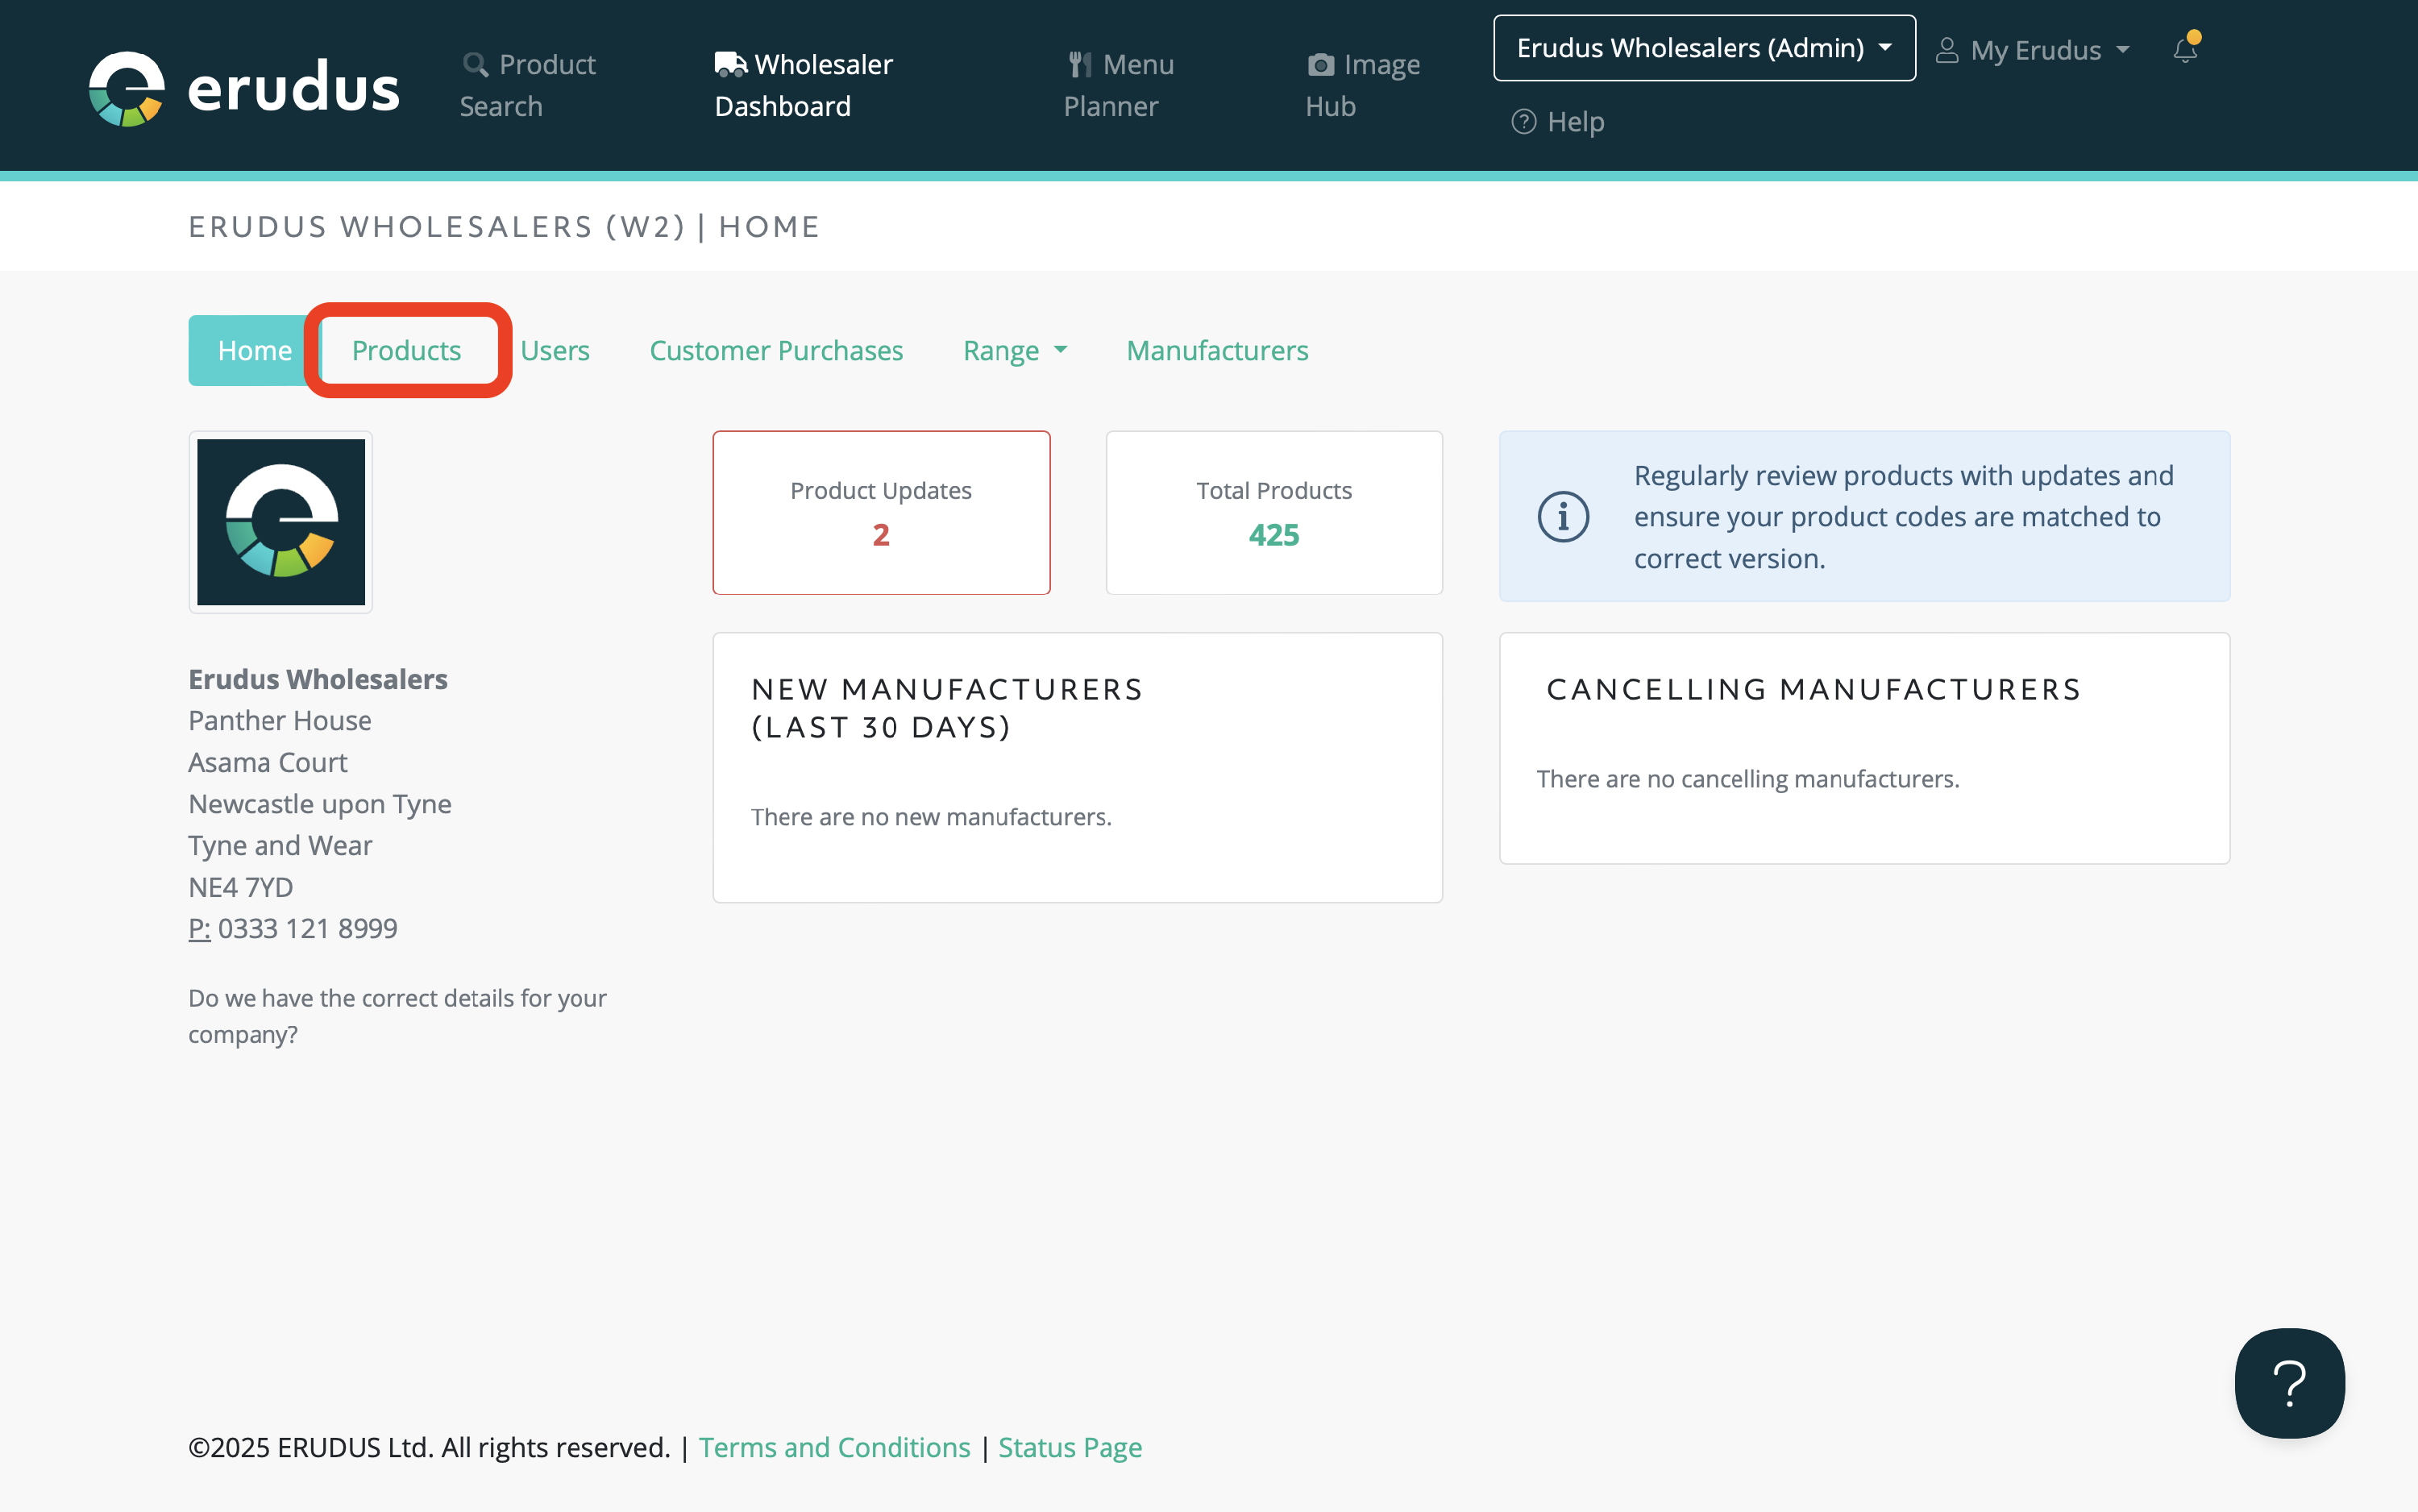Click the Erudus Wholesalers company logo thumbnail
This screenshot has height=1512, width=2418.
pos(281,522)
